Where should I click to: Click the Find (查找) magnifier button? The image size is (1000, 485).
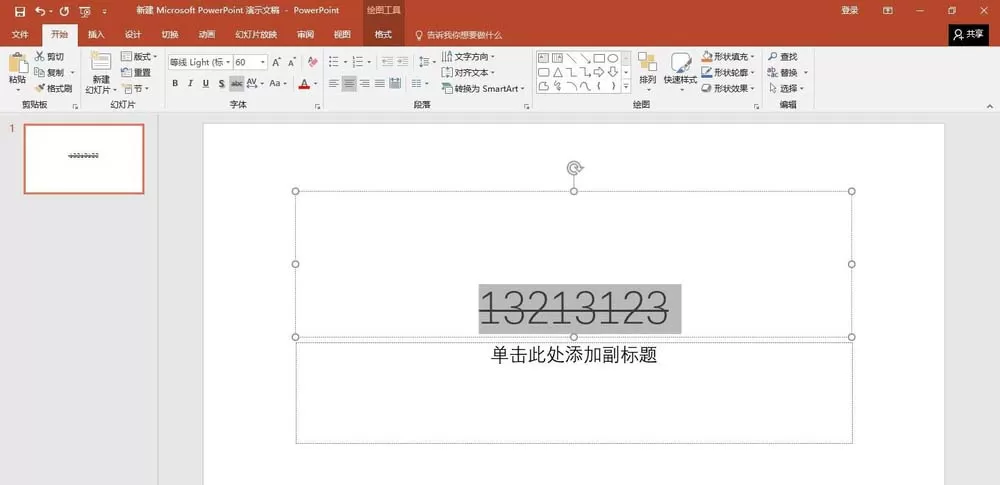(783, 57)
